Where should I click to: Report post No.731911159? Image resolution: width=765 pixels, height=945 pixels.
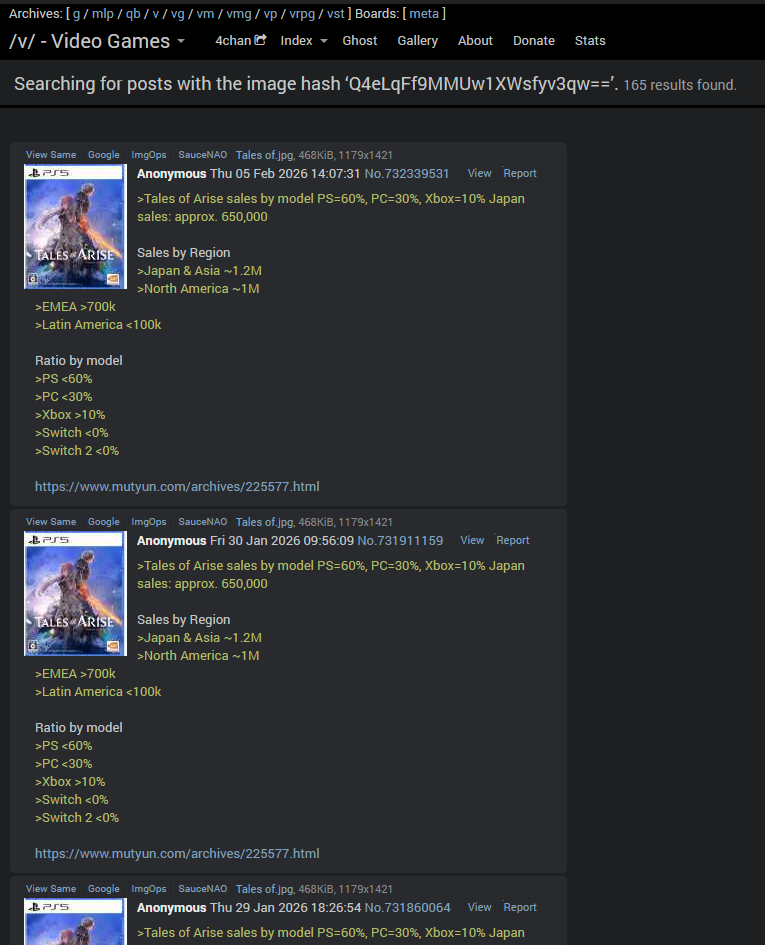click(x=512, y=540)
